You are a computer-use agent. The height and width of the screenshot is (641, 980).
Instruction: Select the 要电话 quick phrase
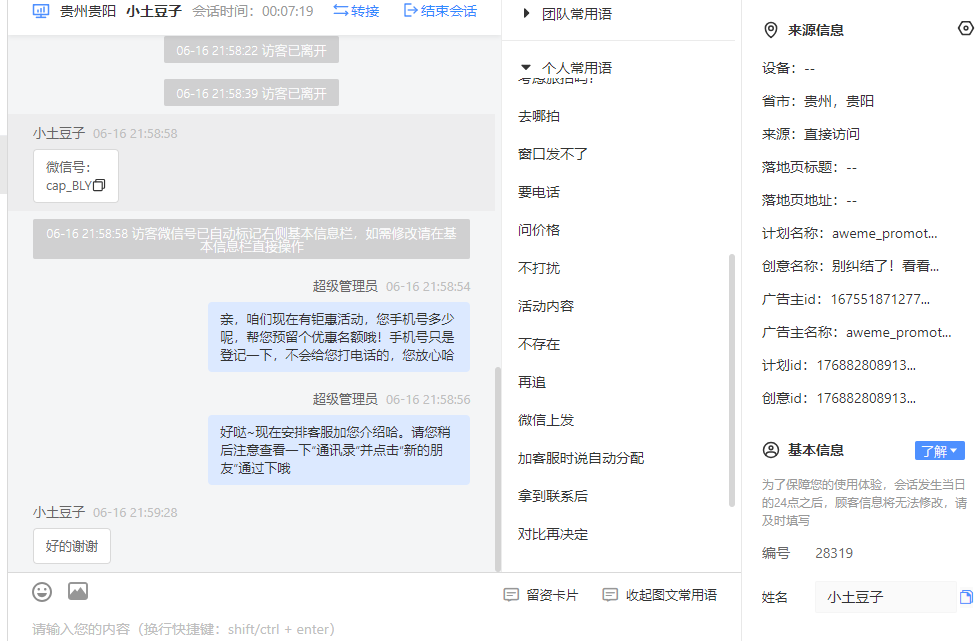539,192
